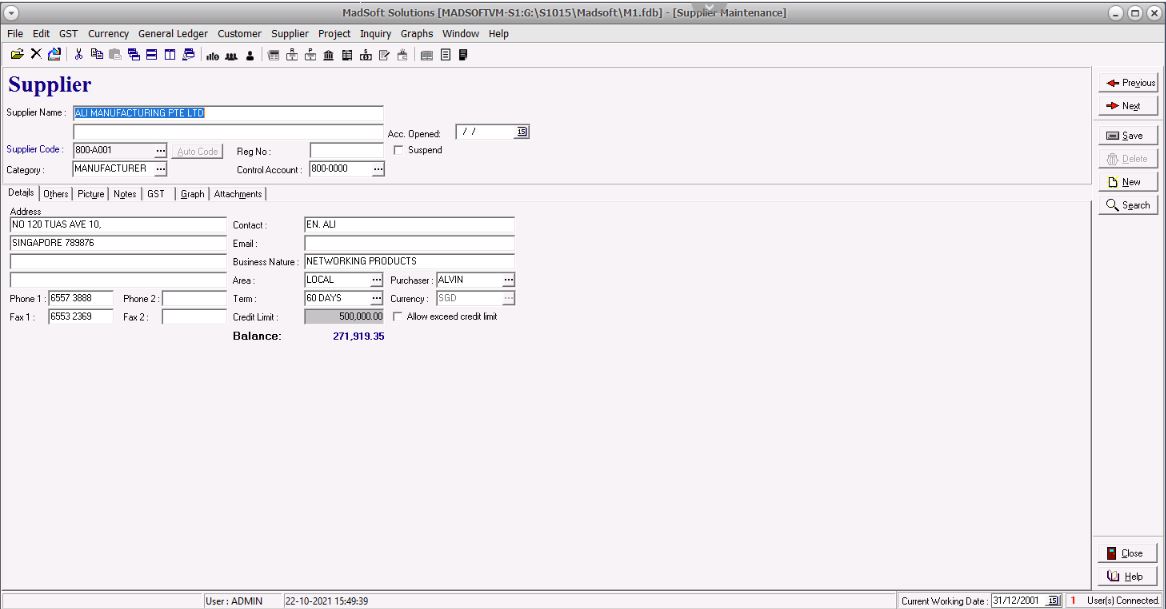Click the Phone 2 input field
Viewport: 1166px width, 609px height.
194,298
